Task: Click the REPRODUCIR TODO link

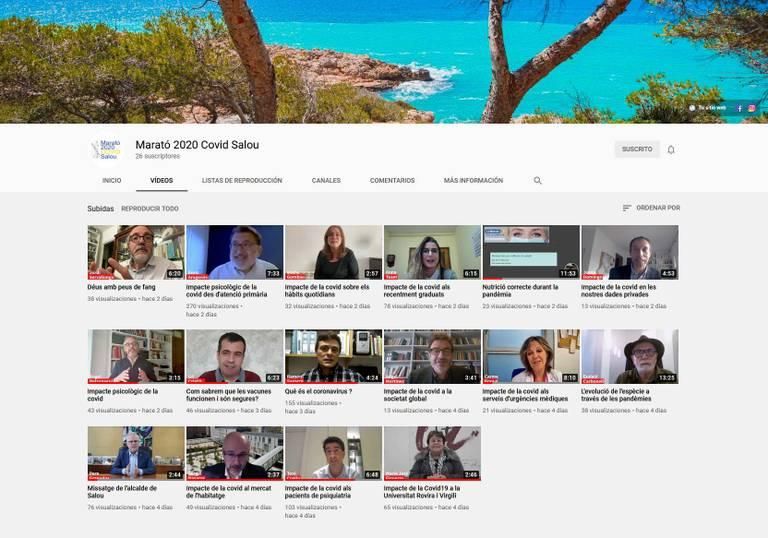Action: (150, 209)
